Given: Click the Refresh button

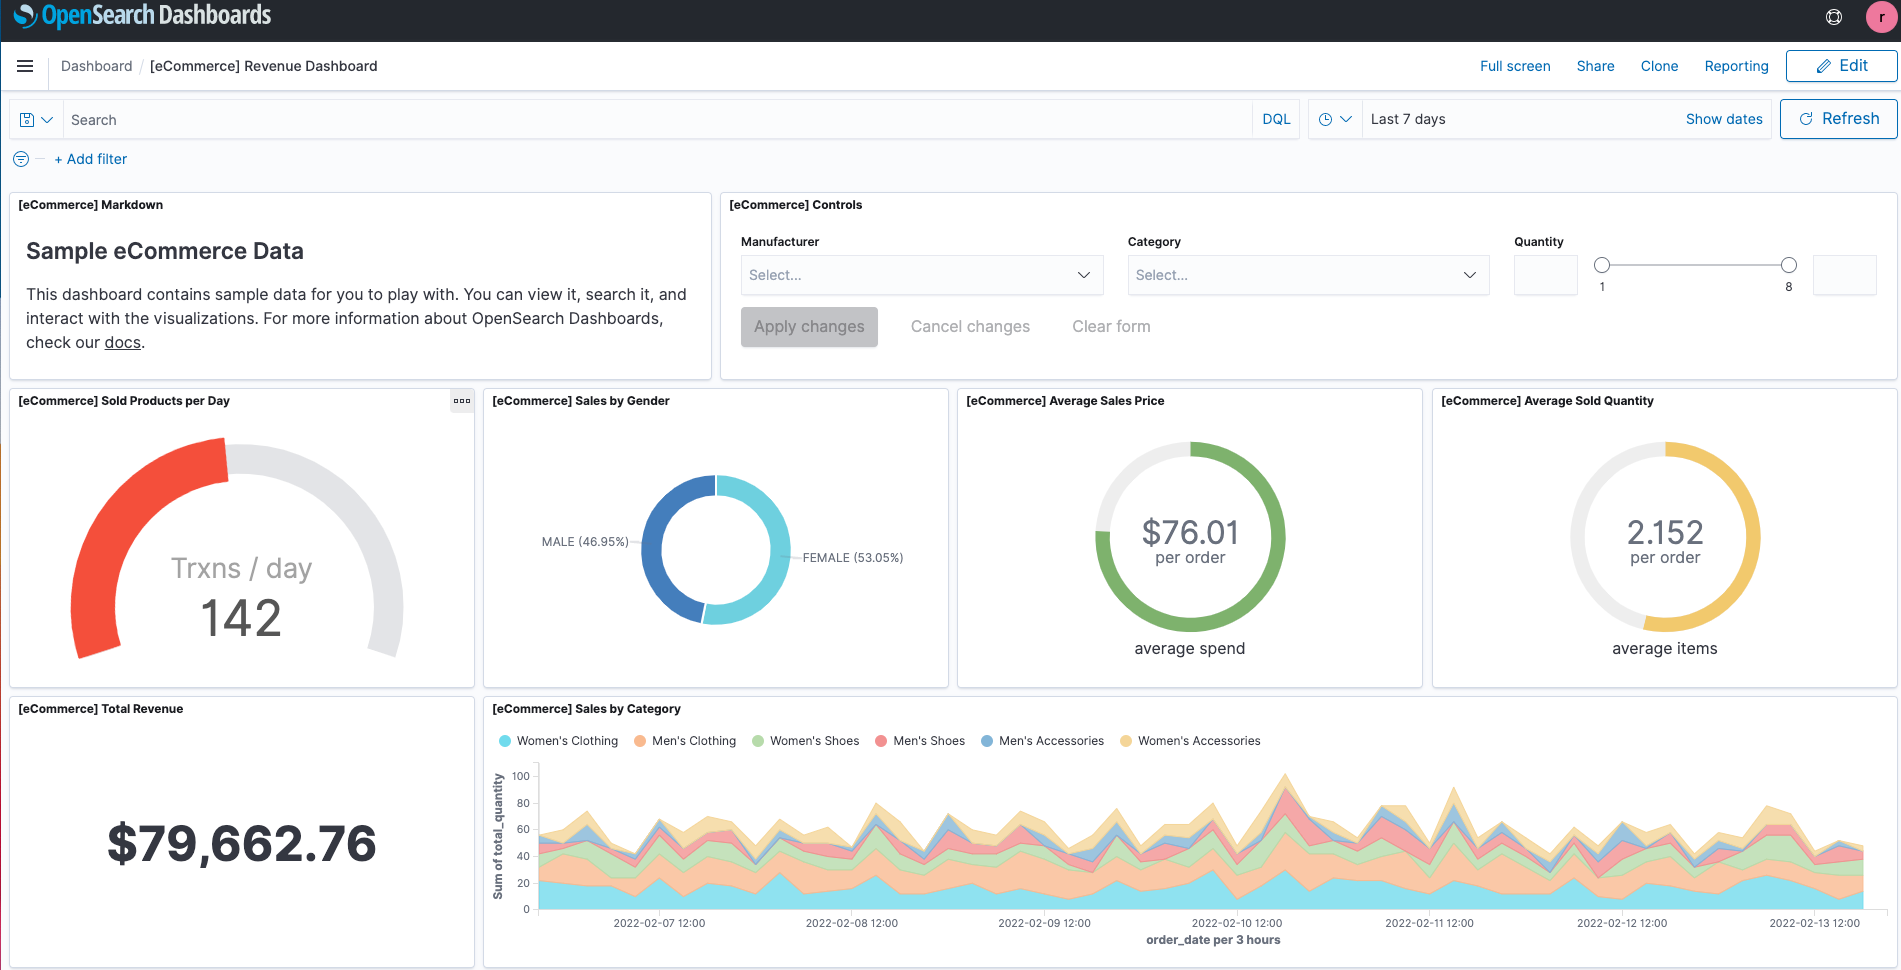Looking at the screenshot, I should coord(1839,118).
